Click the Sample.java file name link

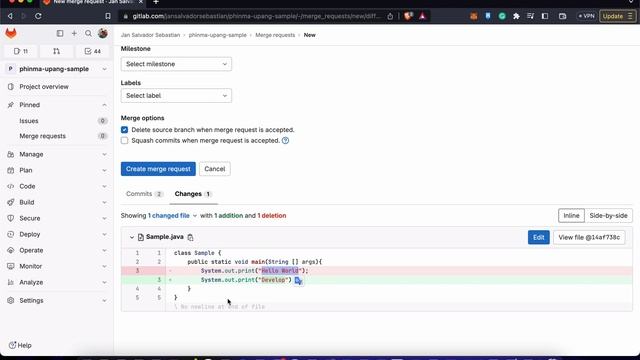164,237
